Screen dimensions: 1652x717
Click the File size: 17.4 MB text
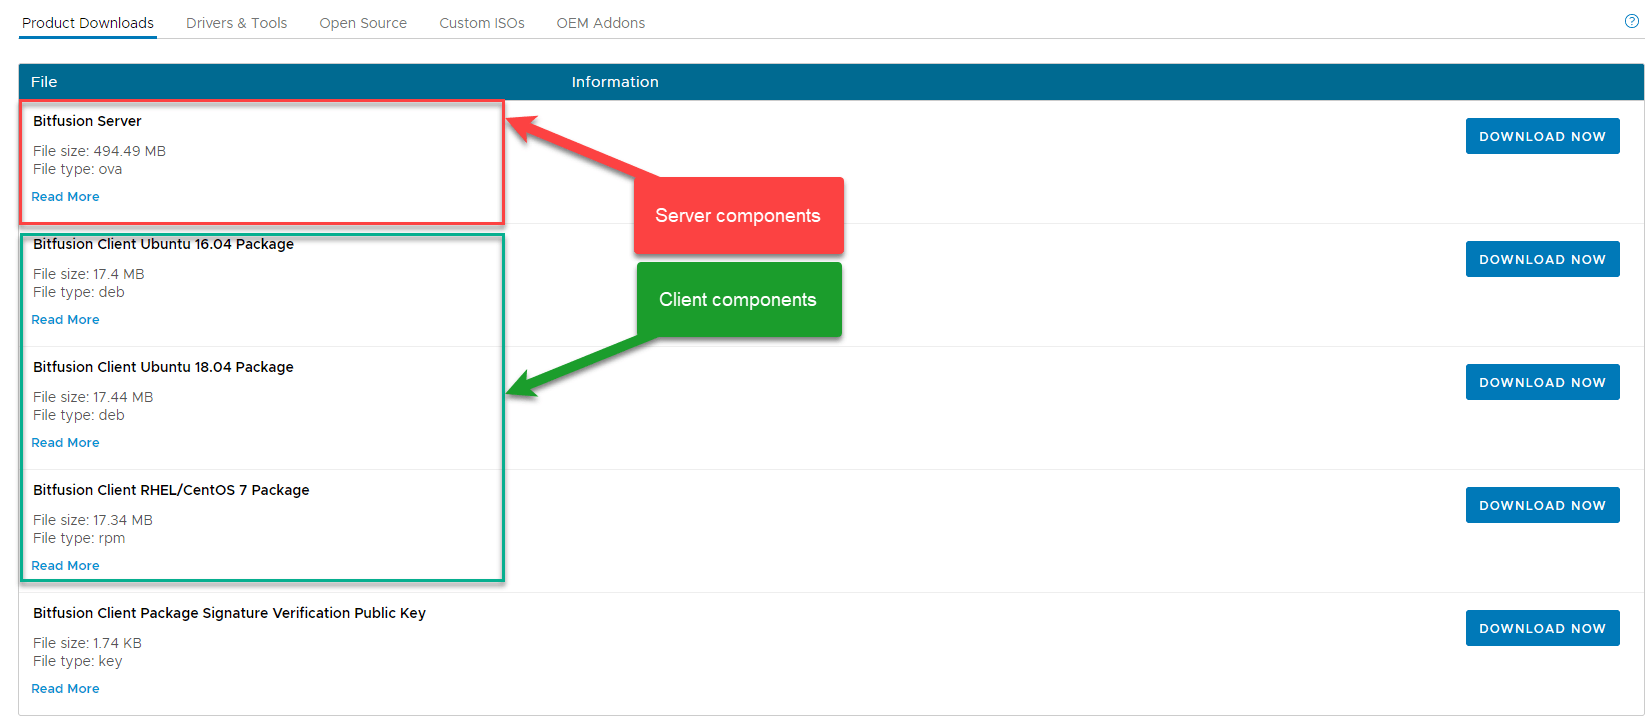[88, 274]
